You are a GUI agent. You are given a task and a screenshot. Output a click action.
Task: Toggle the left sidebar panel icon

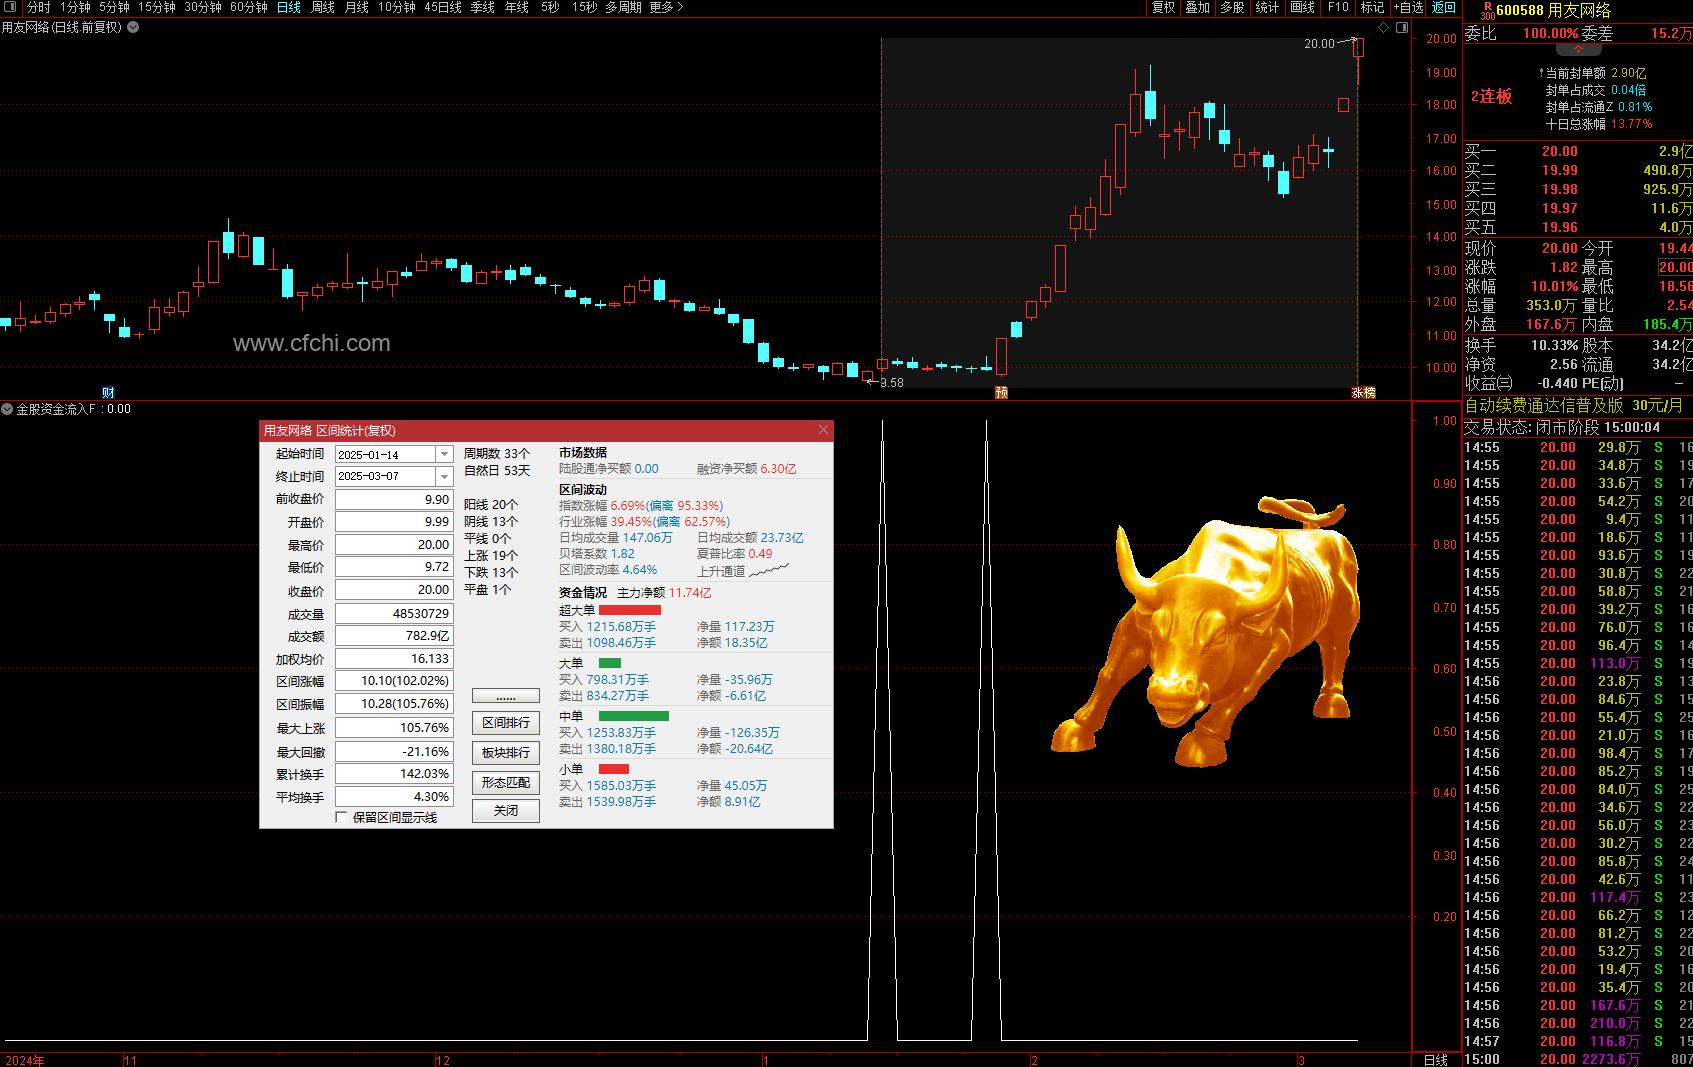pyautogui.click(x=11, y=7)
